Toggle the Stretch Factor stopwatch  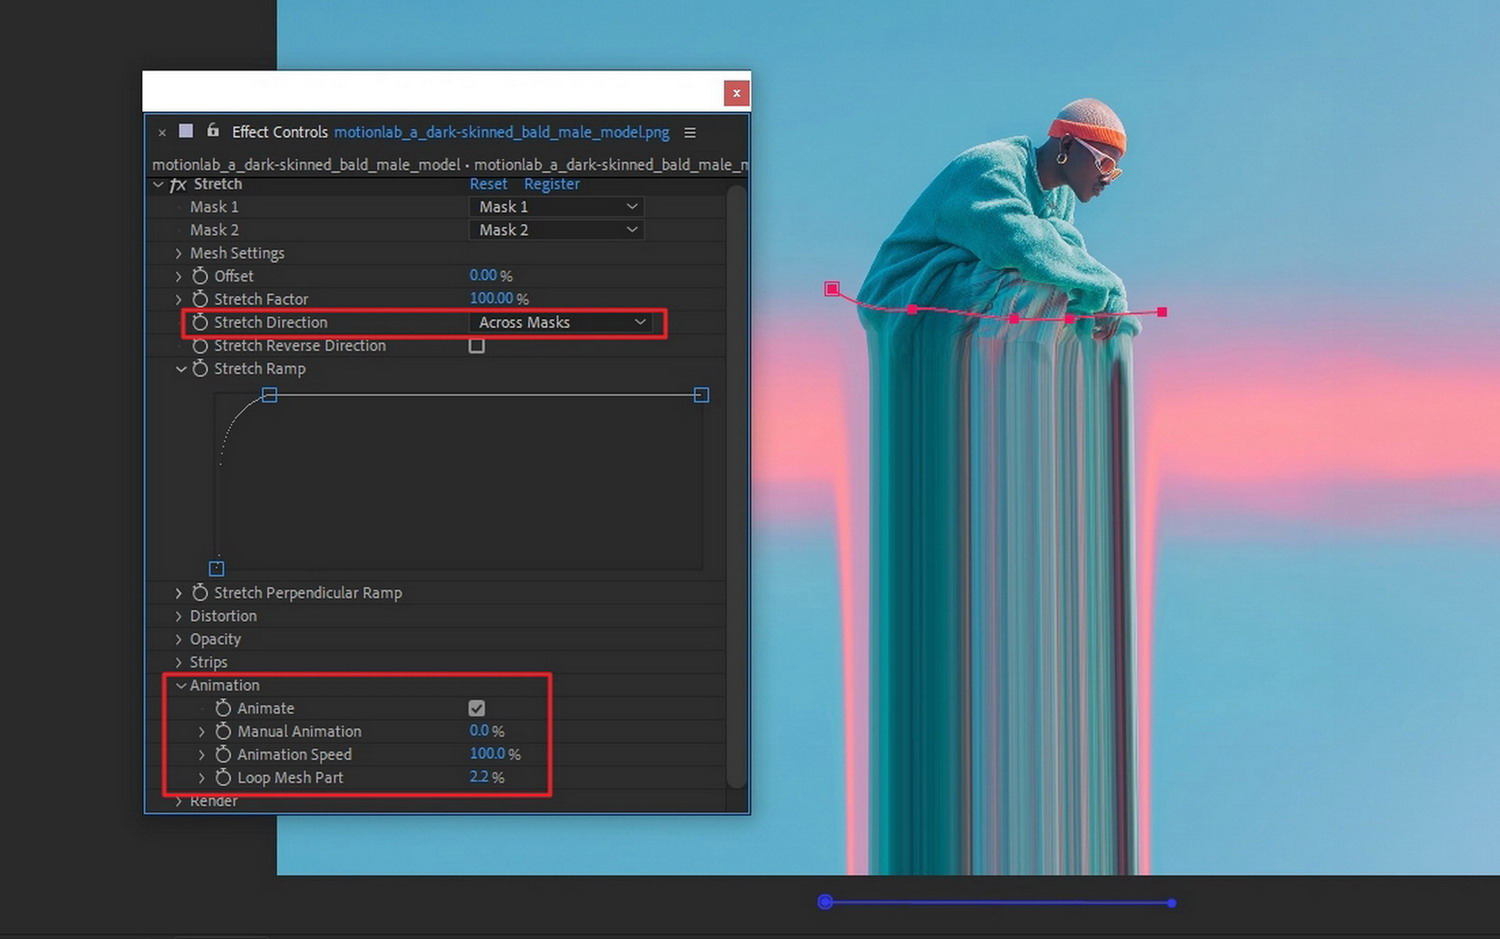click(200, 298)
